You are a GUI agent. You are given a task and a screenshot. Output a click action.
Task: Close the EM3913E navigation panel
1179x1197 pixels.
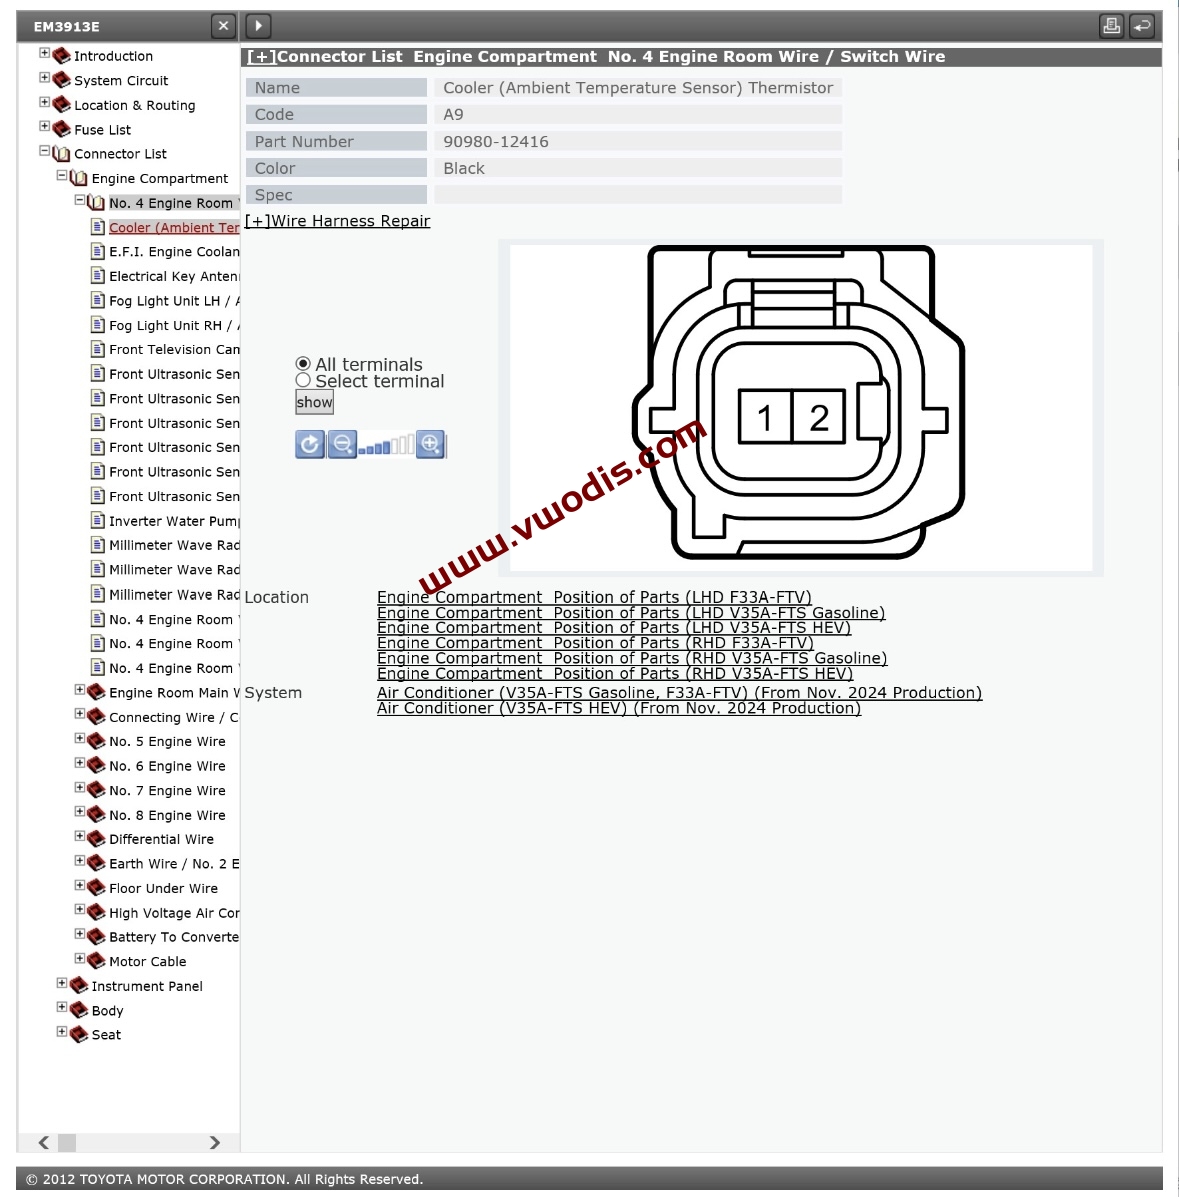point(223,26)
